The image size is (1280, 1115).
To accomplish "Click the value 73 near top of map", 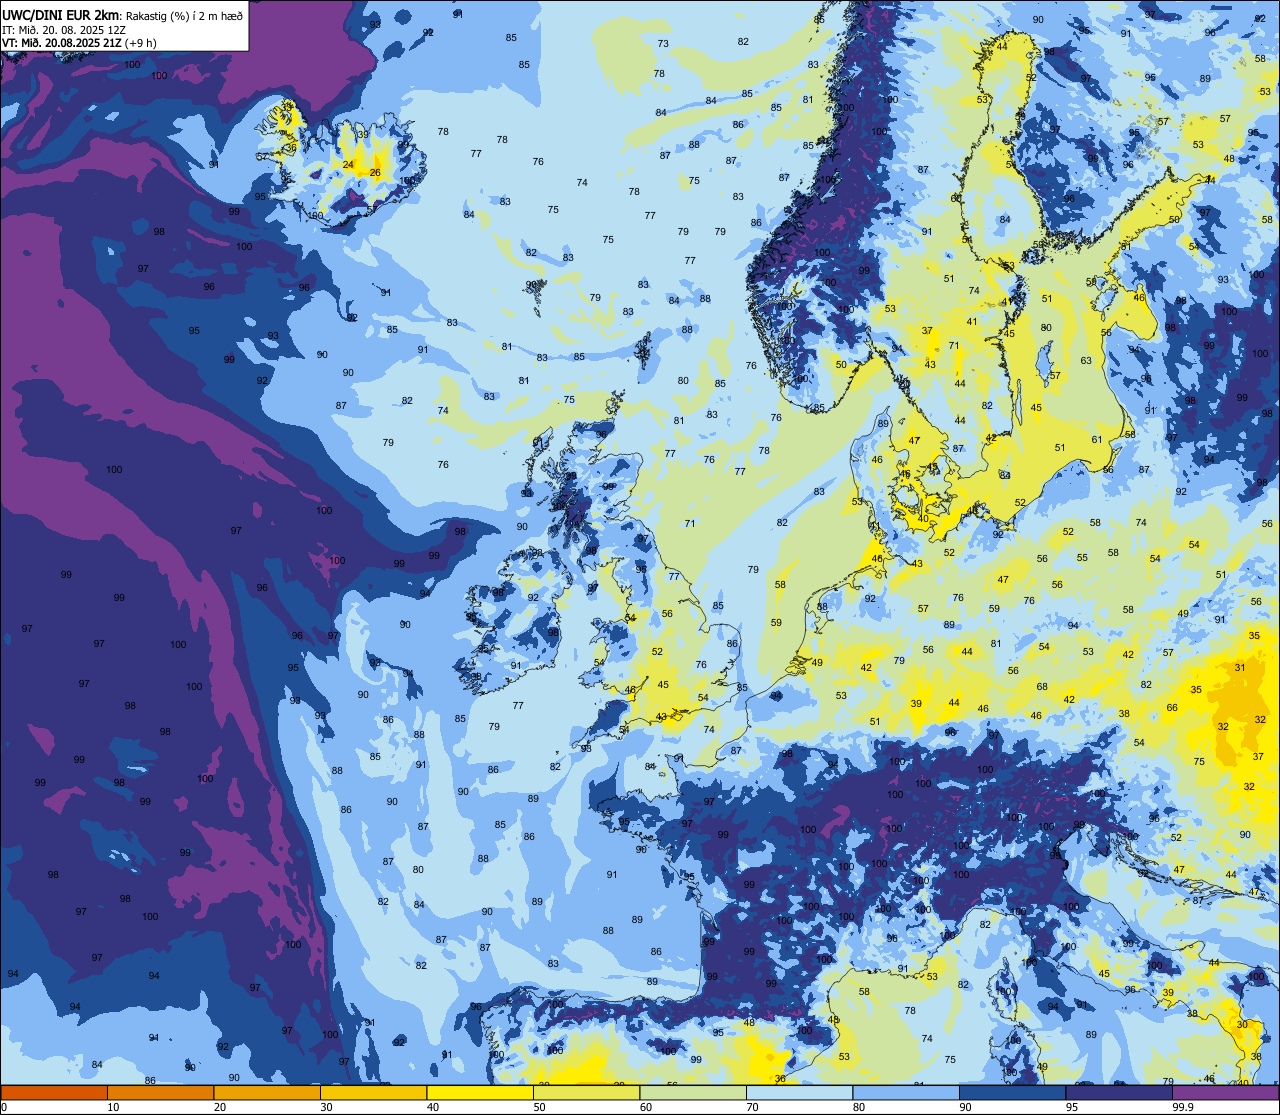I will click(663, 44).
